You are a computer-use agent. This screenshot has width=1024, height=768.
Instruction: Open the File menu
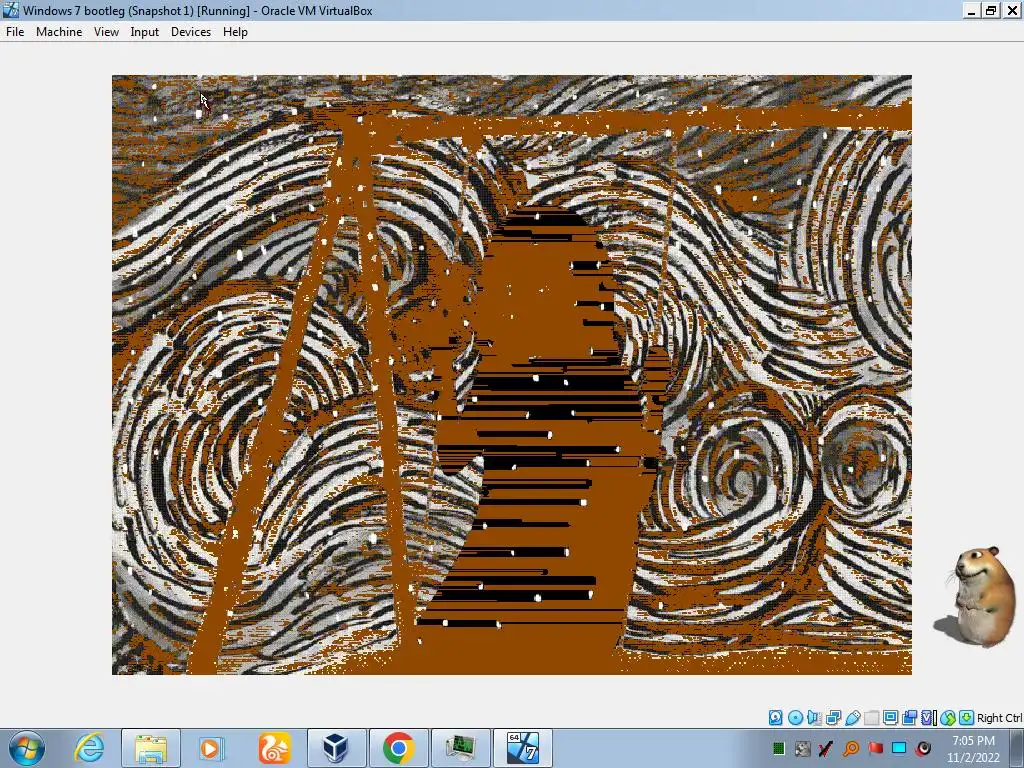click(14, 32)
